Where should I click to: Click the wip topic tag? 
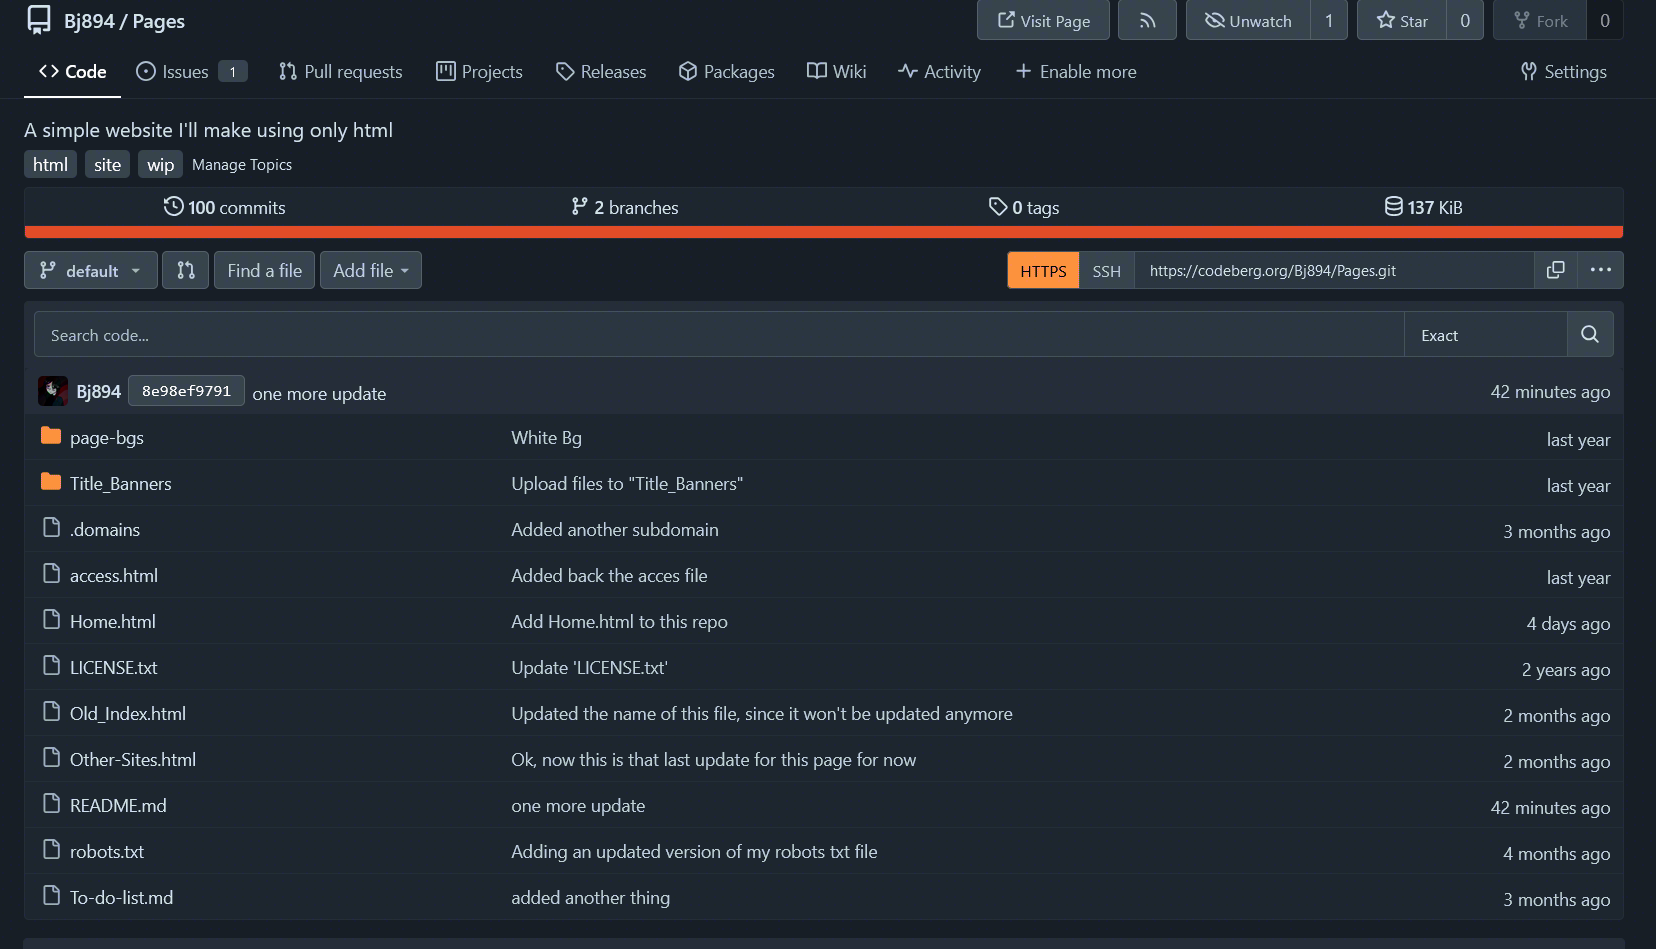(x=160, y=164)
